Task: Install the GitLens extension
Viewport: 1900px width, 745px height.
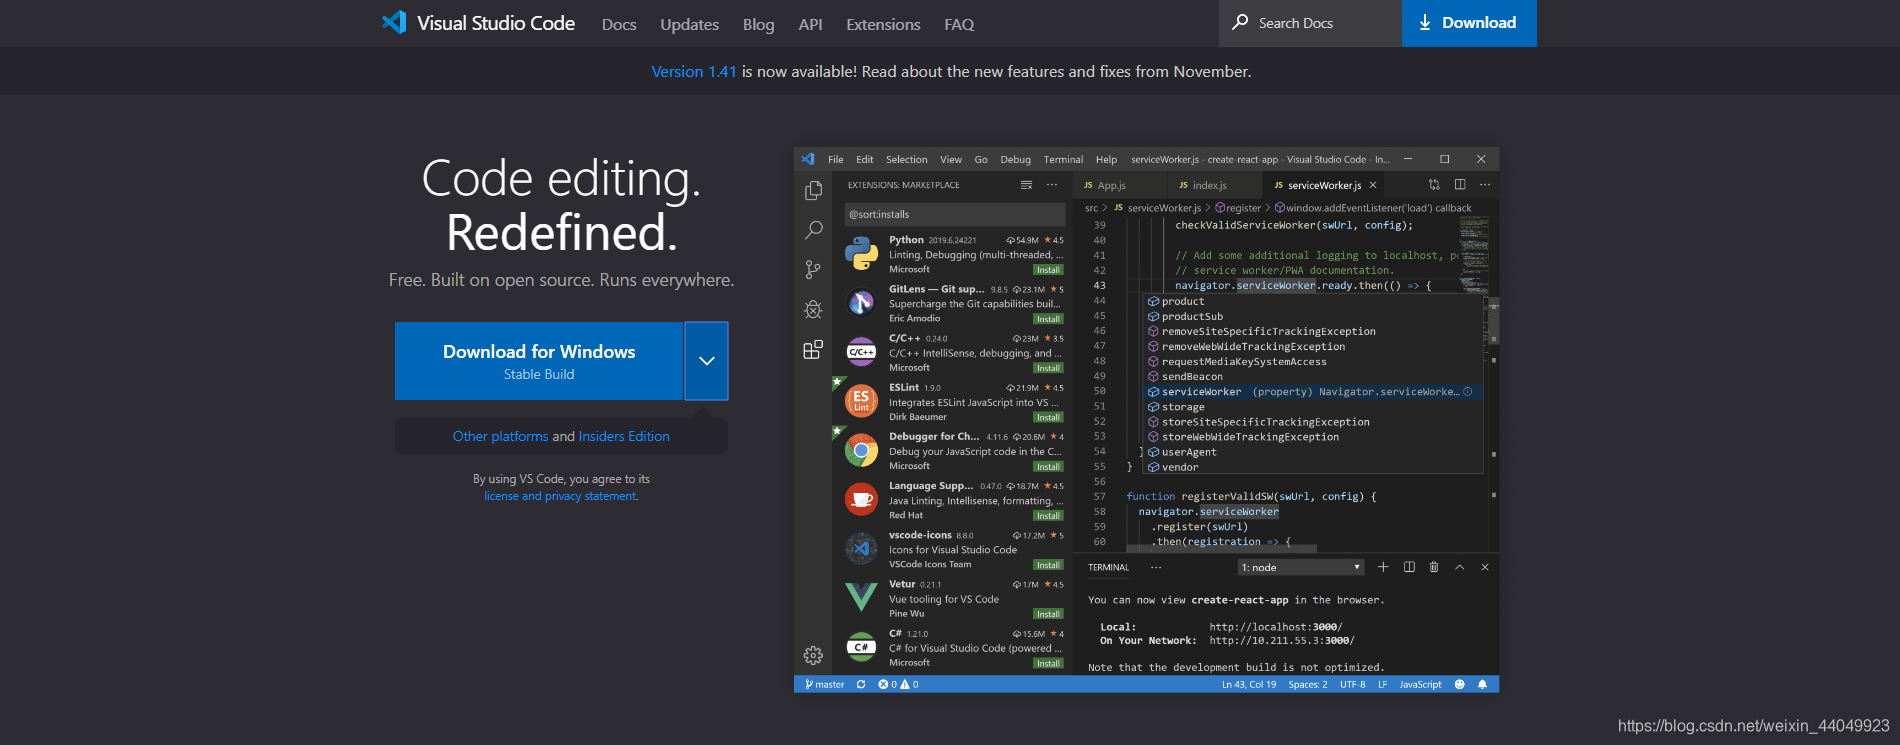Action: point(1048,319)
